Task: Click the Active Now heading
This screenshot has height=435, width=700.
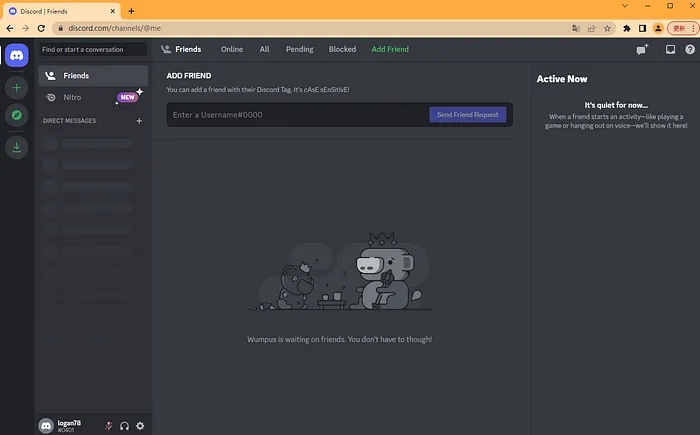Action: [562, 79]
